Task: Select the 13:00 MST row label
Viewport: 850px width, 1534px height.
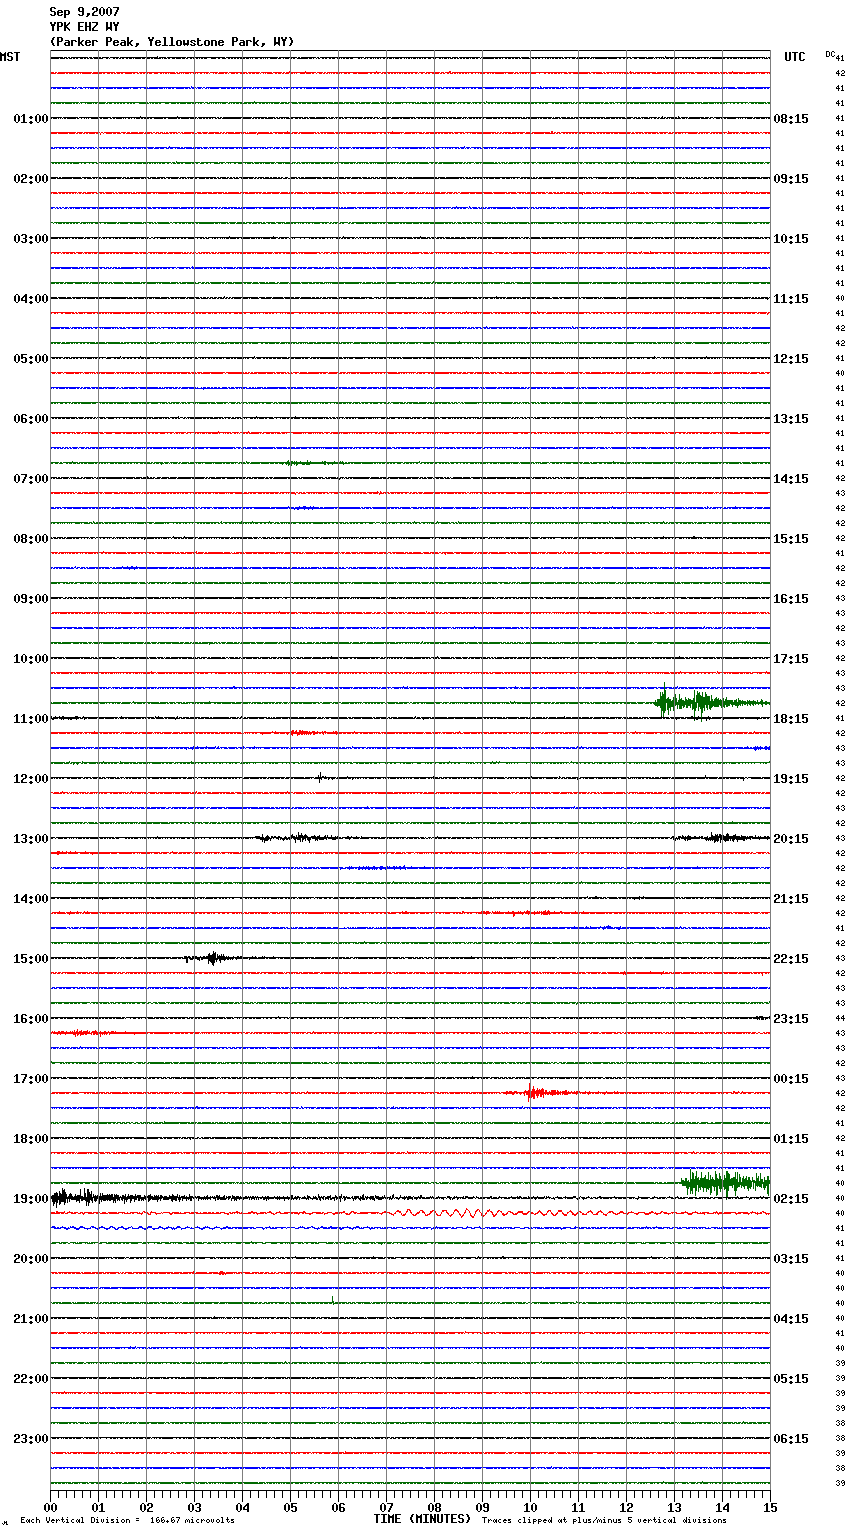Action: pos(31,839)
